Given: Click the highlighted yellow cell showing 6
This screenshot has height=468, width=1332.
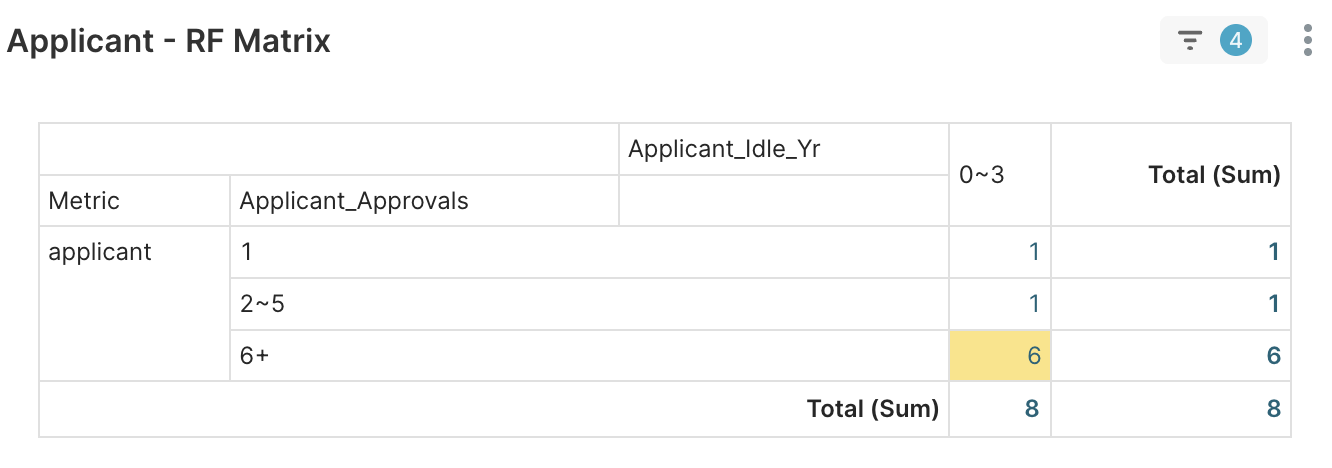Looking at the screenshot, I should point(999,356).
